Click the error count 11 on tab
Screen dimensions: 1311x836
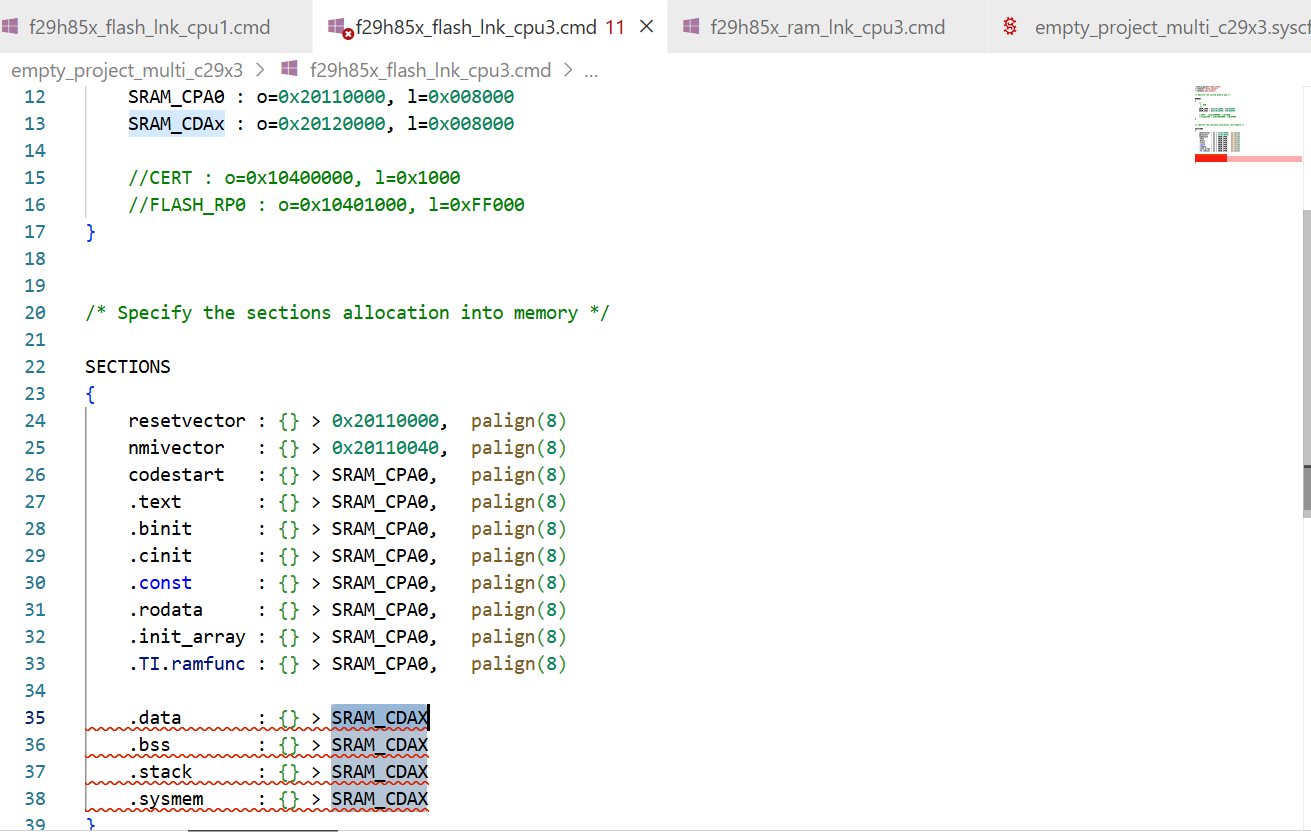coord(615,27)
